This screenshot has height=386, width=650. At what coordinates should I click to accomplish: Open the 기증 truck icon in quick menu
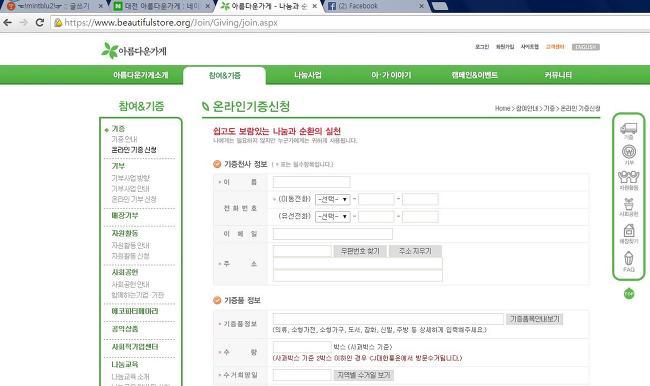coord(628,131)
